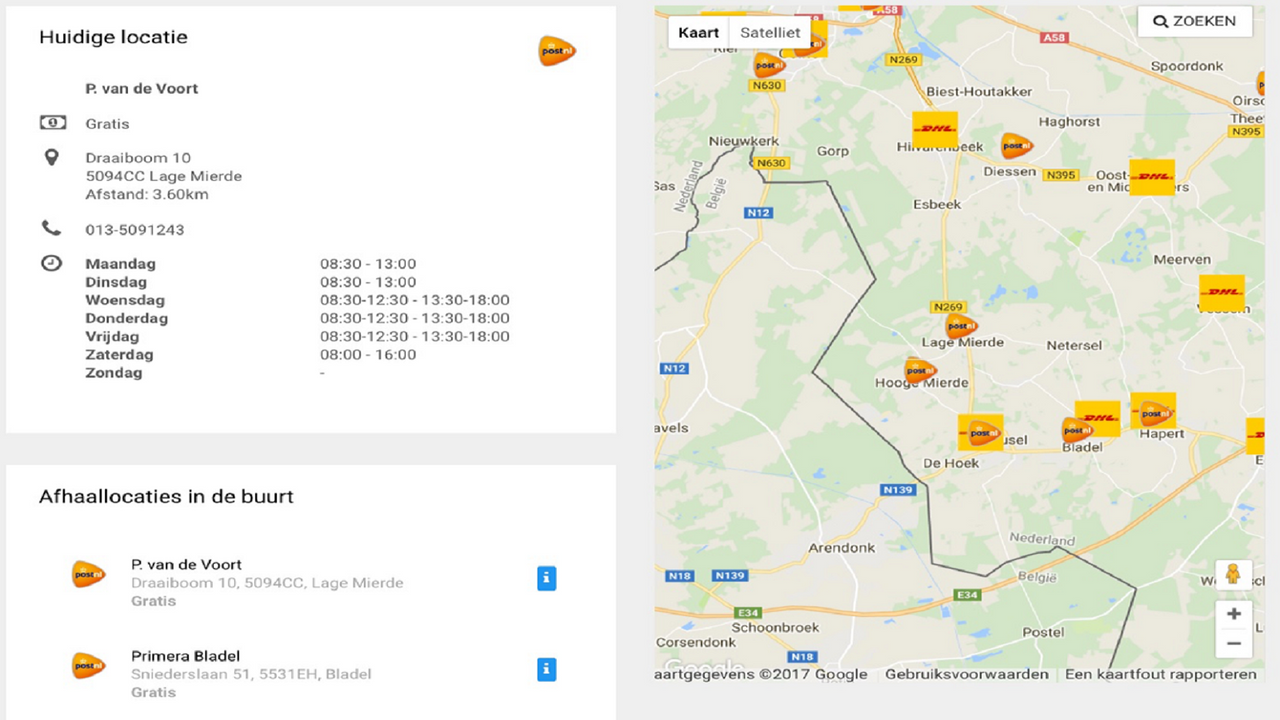Click the DHL marker at Oost- en Middelbeers

point(1152,177)
